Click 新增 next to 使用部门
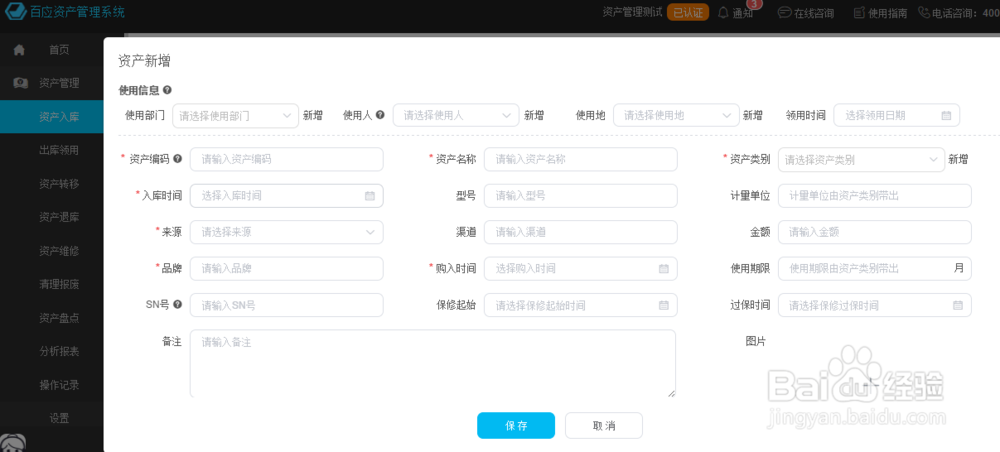Viewport: 1000px width, 452px height. click(312, 115)
